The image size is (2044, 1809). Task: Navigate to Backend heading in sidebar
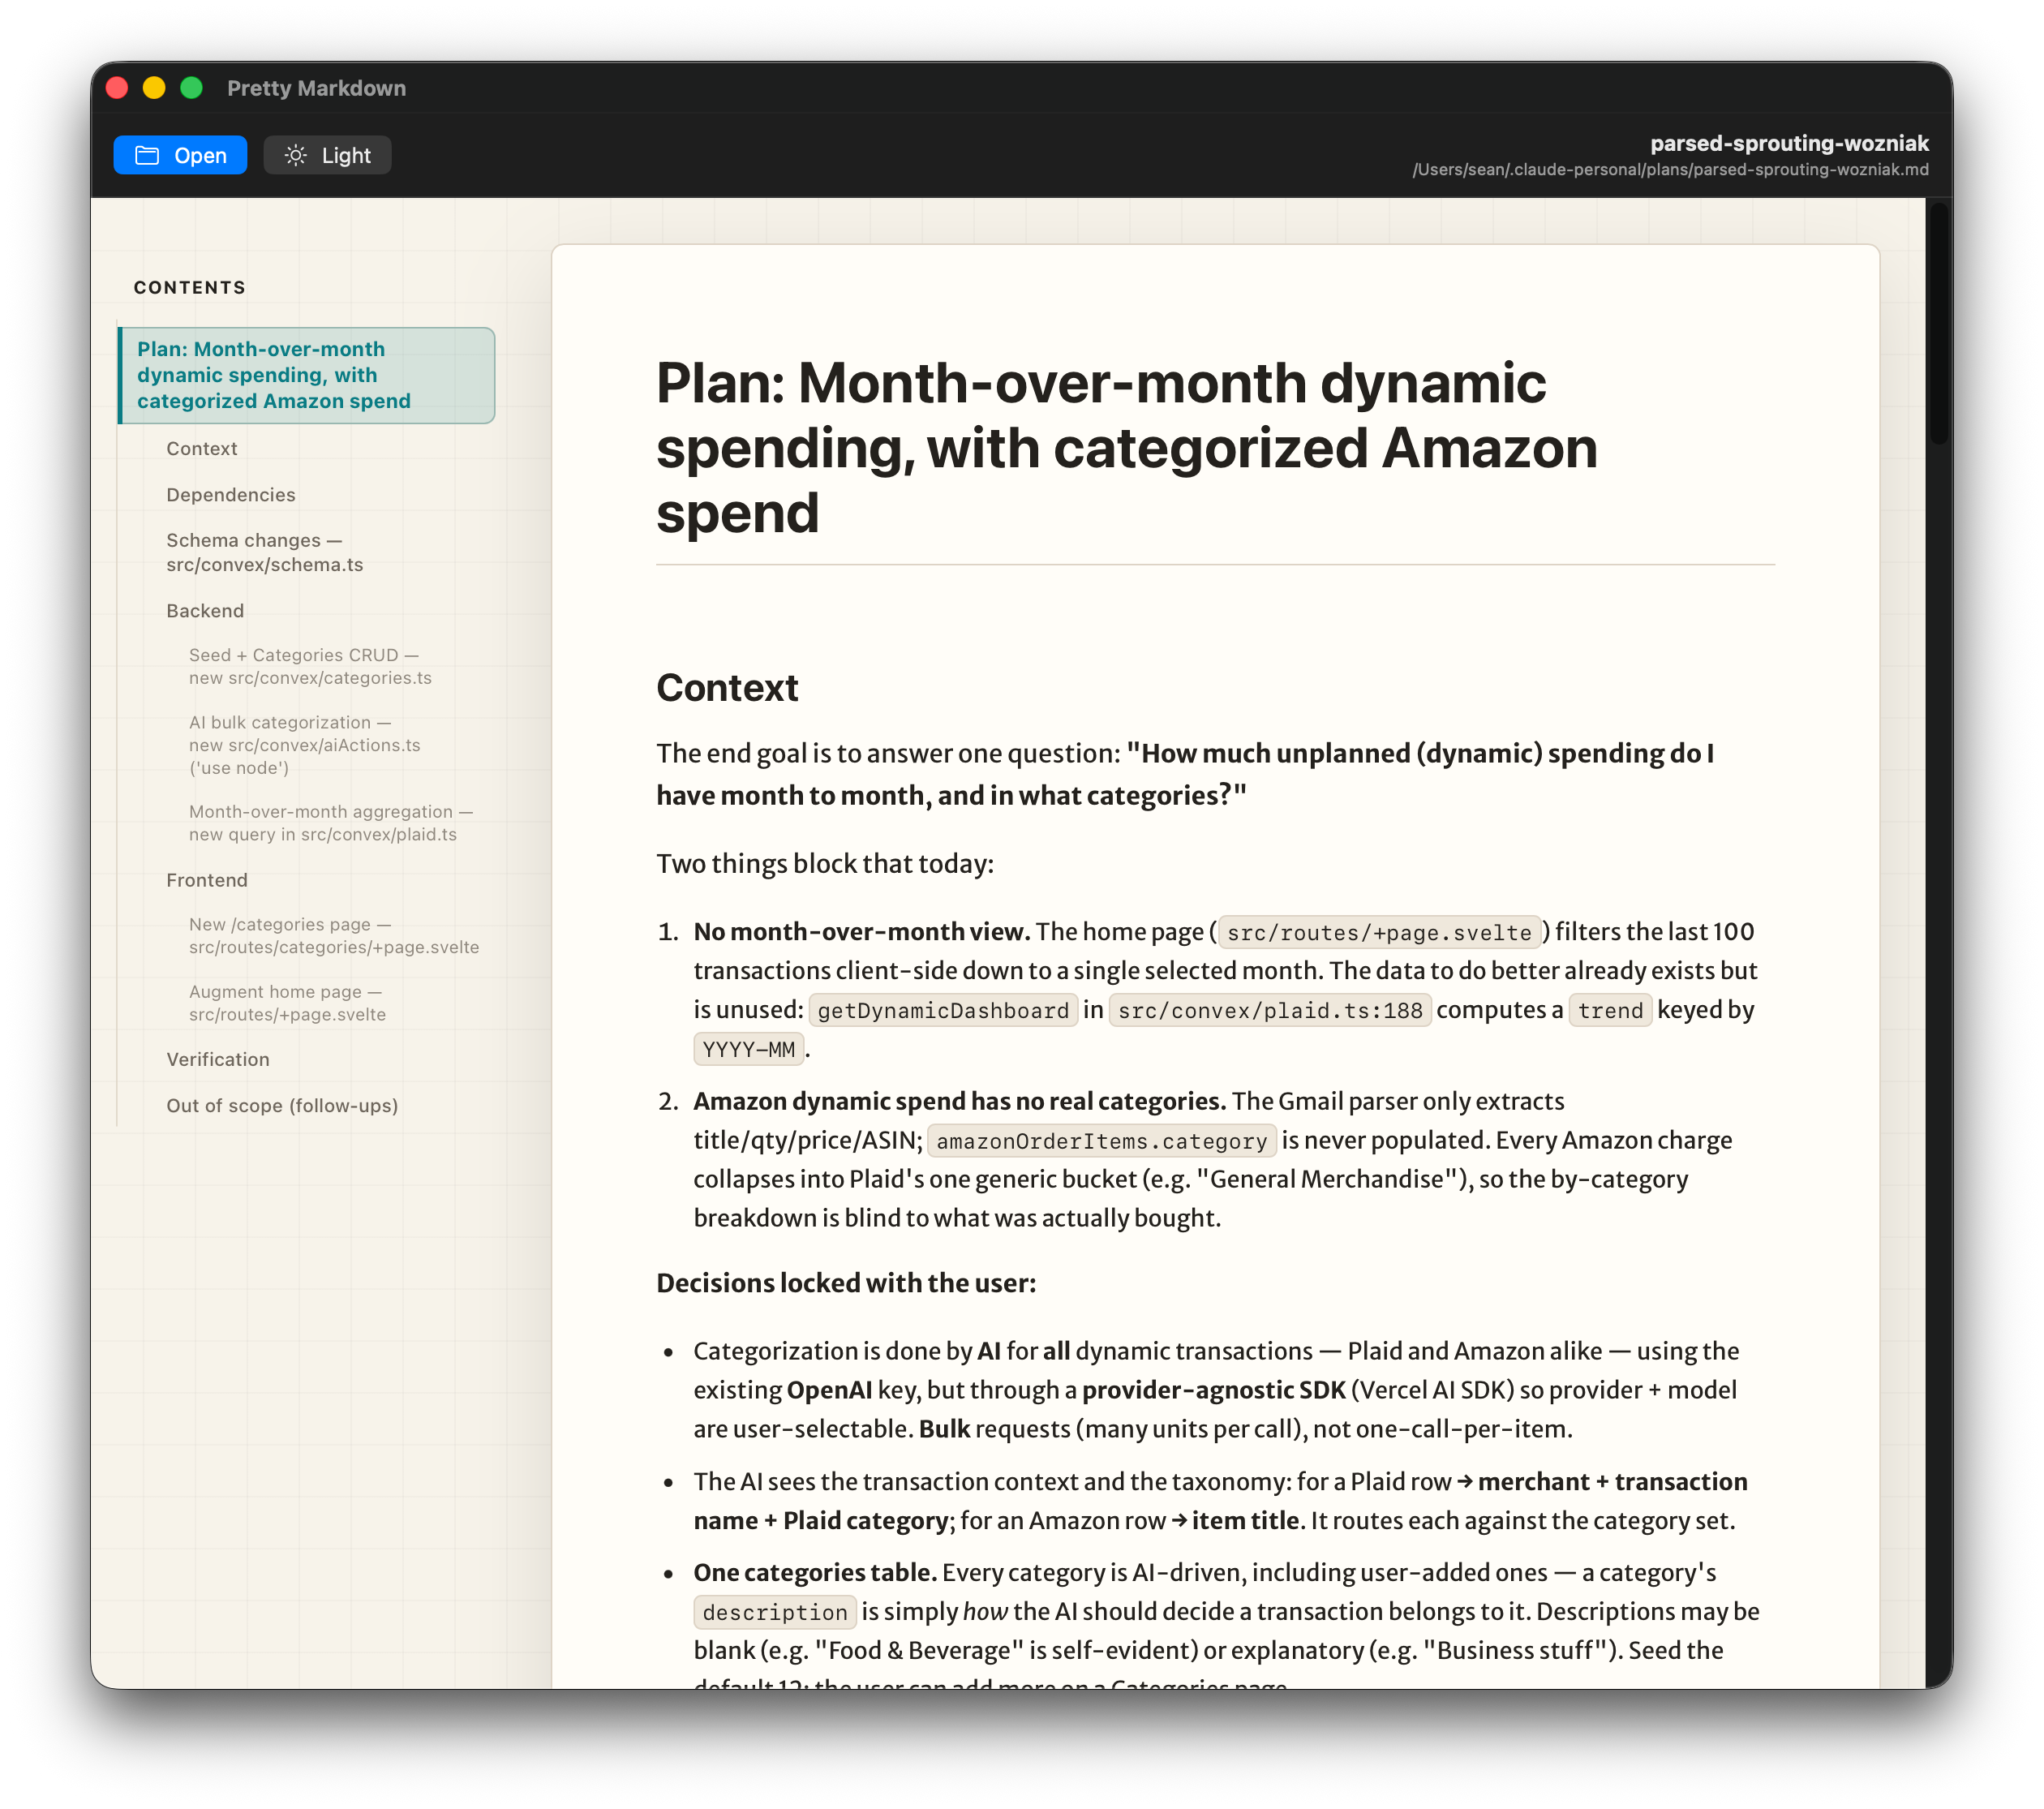tap(205, 610)
